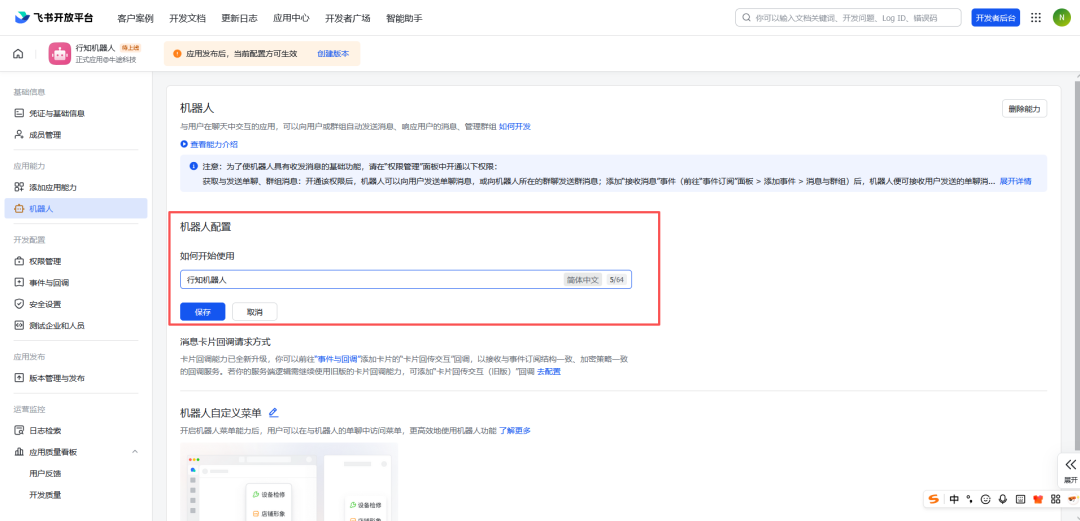Viewport: 1080px width, 521px height.
Task: Click the 查看能力介绍 link
Action: [x=214, y=144]
